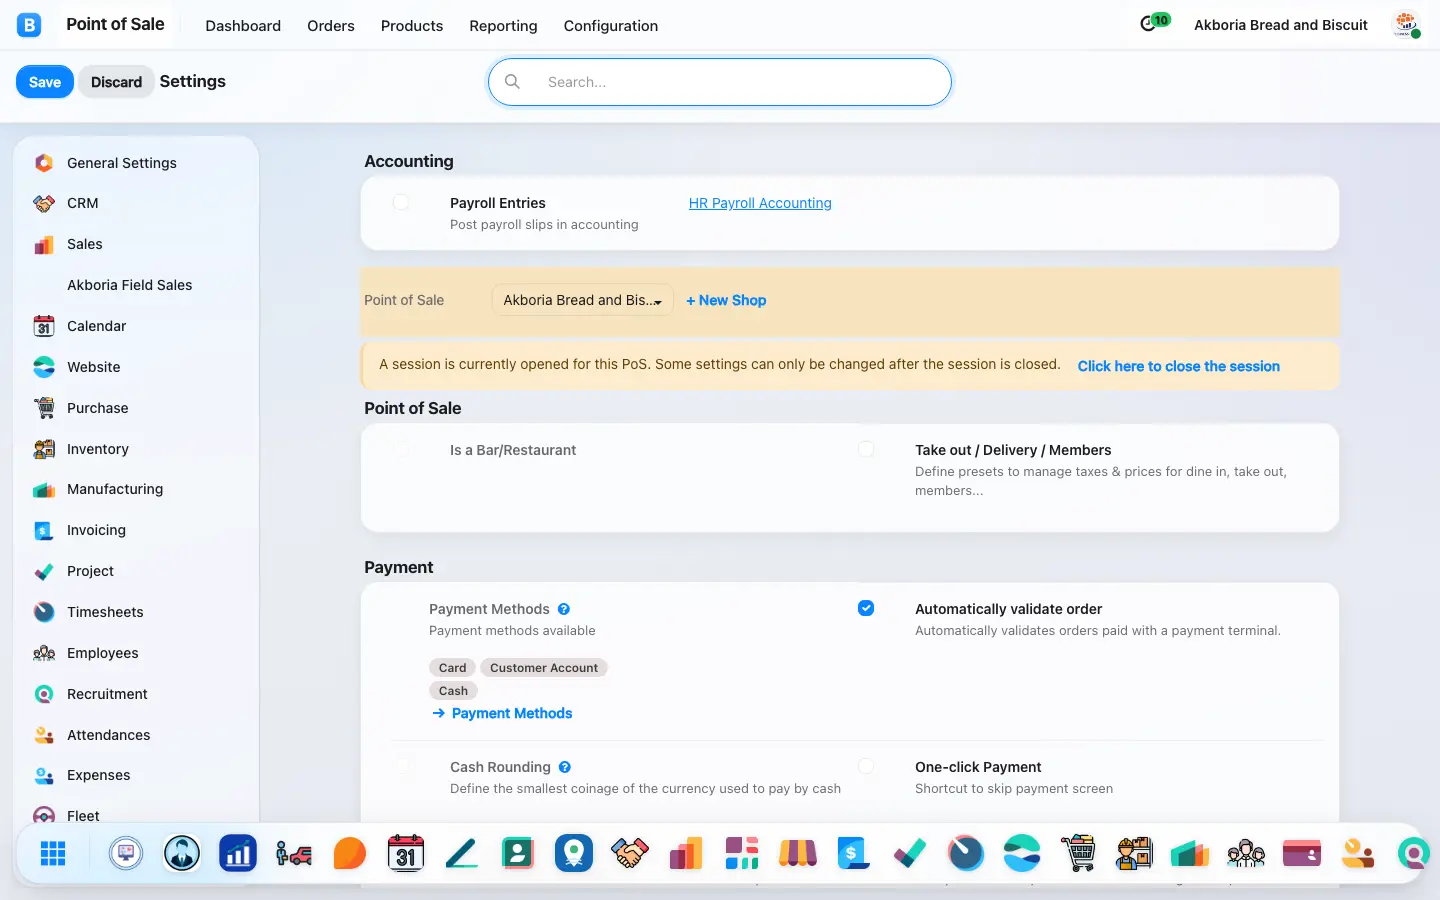Open the Reporting menu
The width and height of the screenshot is (1440, 900).
(503, 26)
